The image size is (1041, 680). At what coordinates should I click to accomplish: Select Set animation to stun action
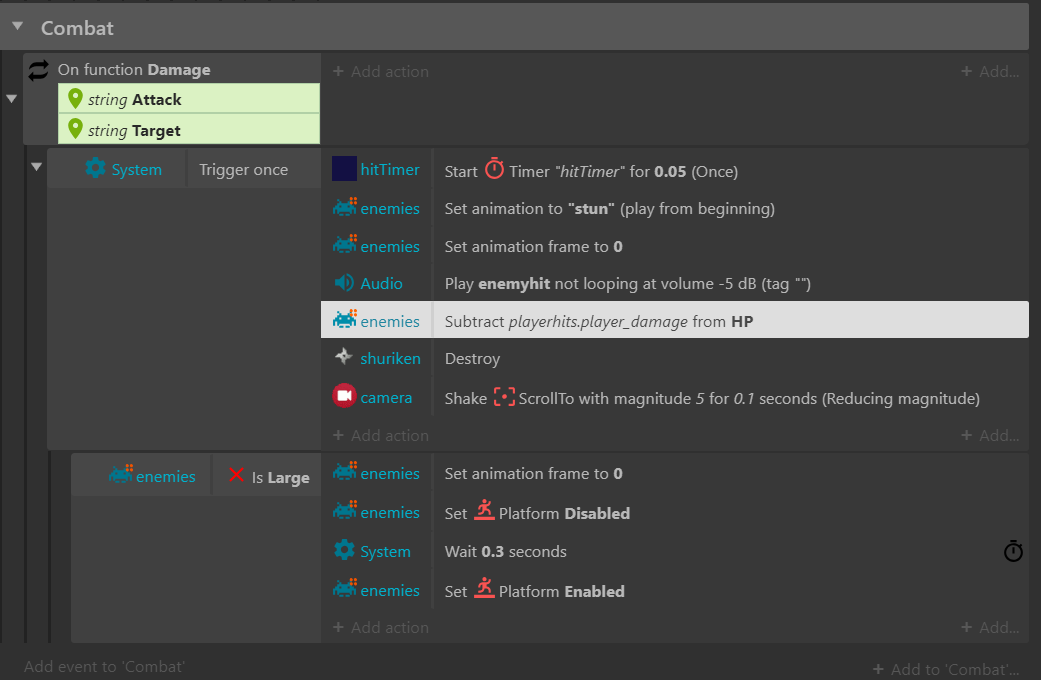click(x=609, y=209)
